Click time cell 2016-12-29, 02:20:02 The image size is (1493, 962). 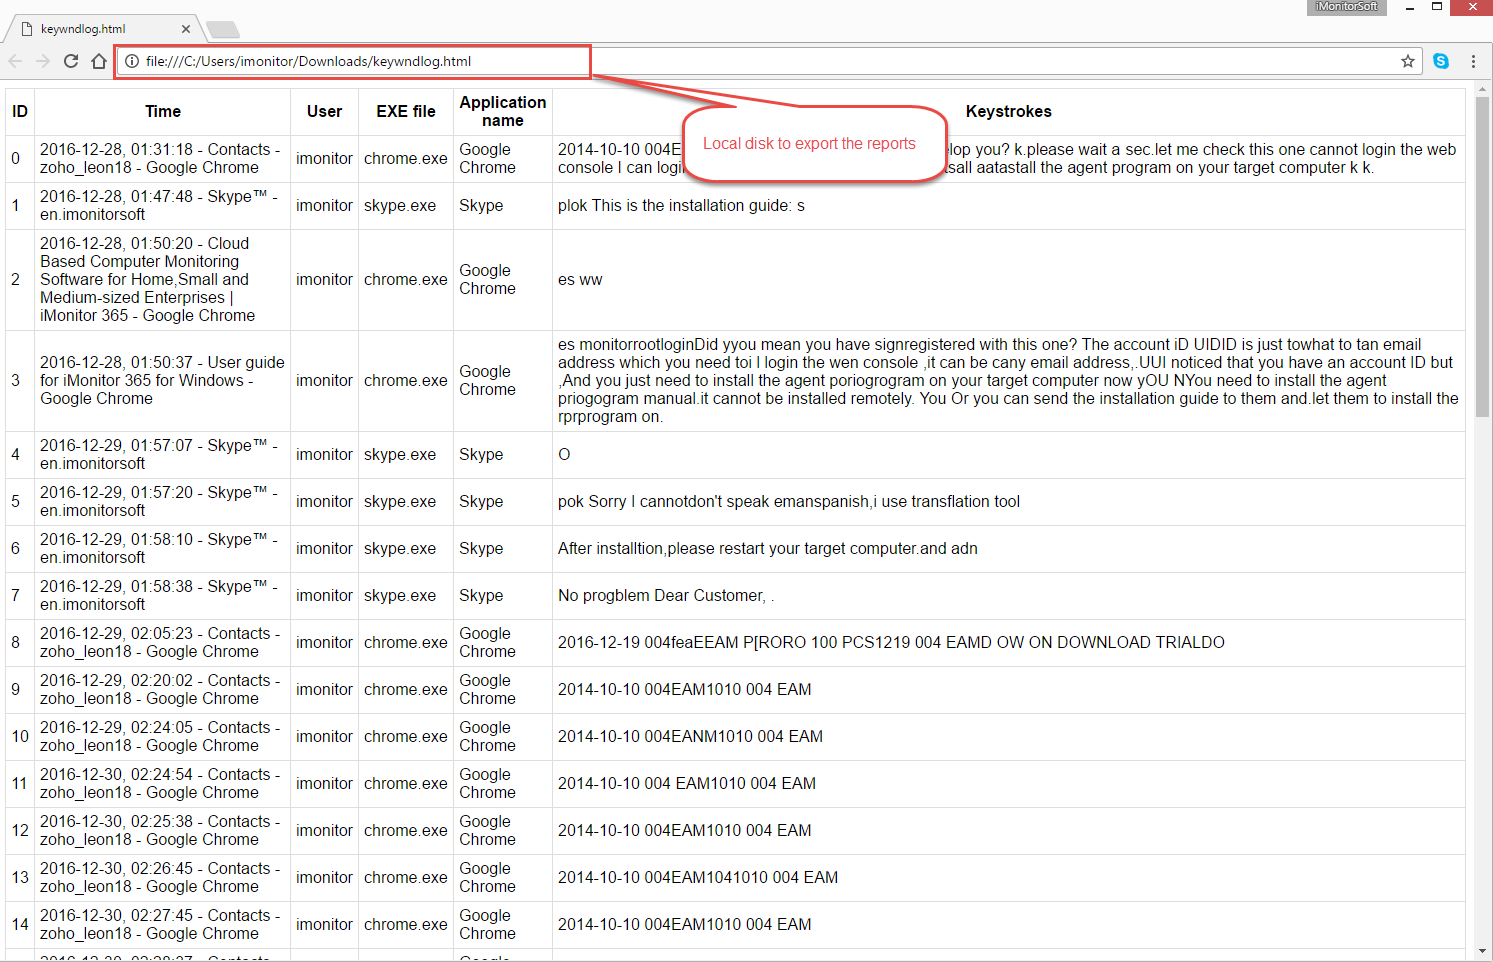tap(163, 689)
